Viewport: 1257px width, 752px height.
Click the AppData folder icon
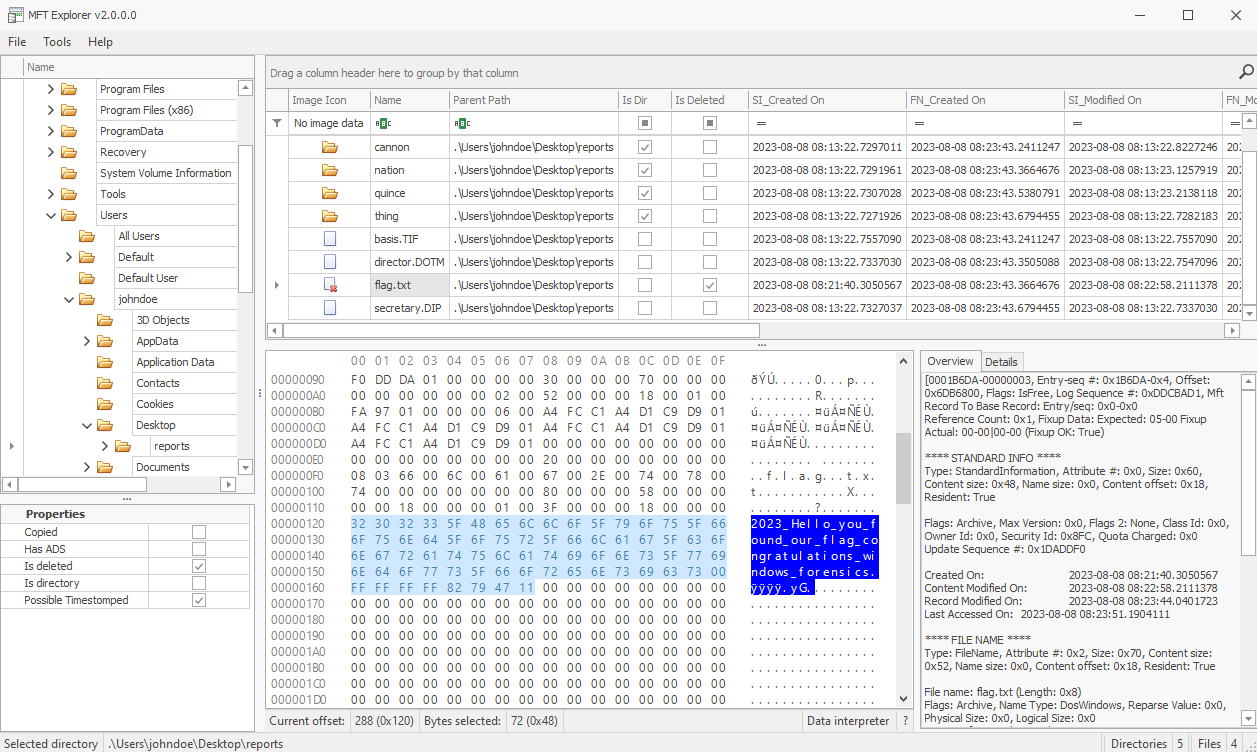[105, 341]
